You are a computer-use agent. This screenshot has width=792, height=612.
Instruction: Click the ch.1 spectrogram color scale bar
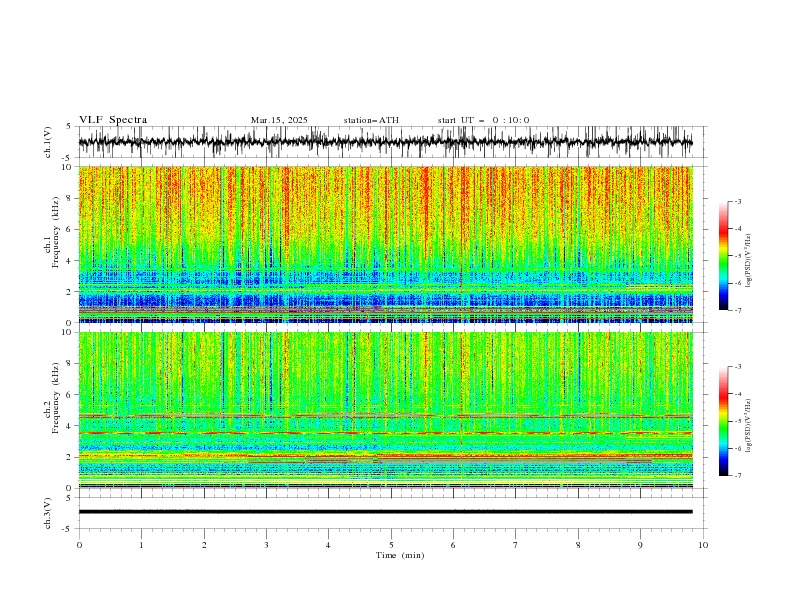(723, 256)
